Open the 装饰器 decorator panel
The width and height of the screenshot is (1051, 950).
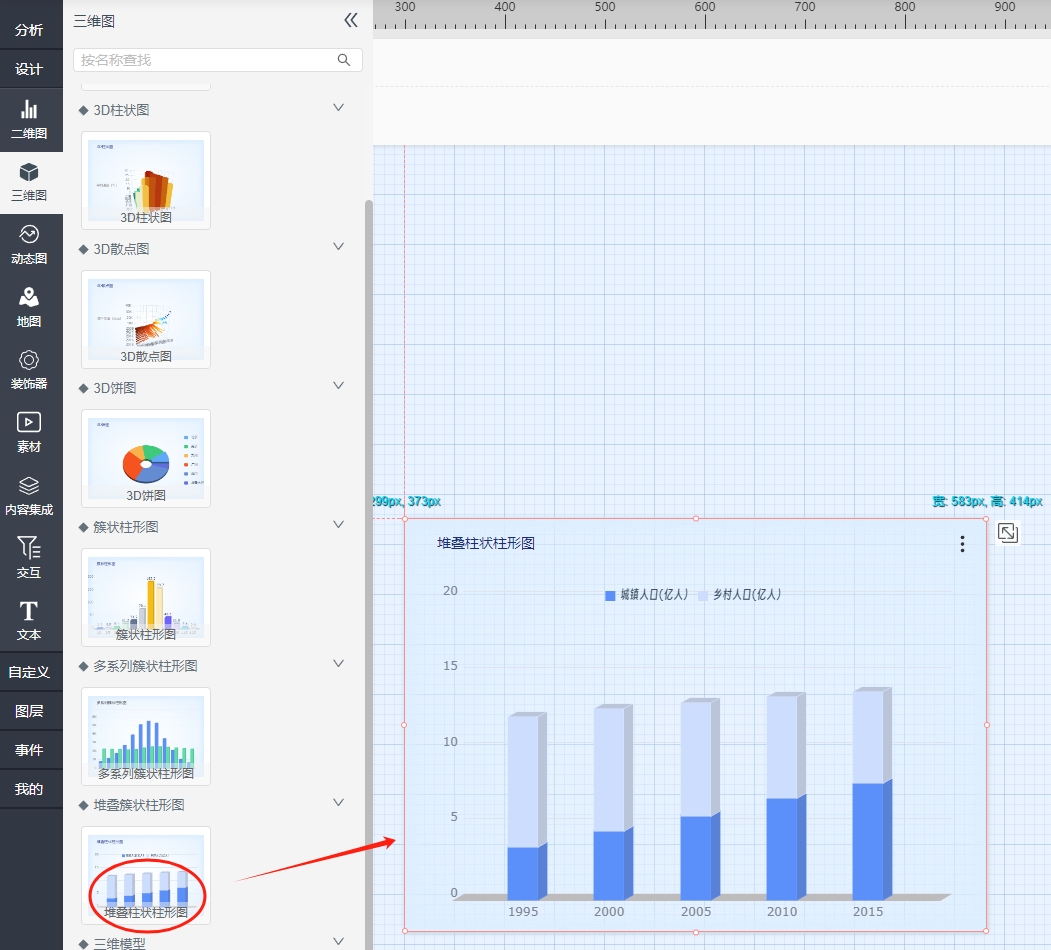(x=29, y=370)
